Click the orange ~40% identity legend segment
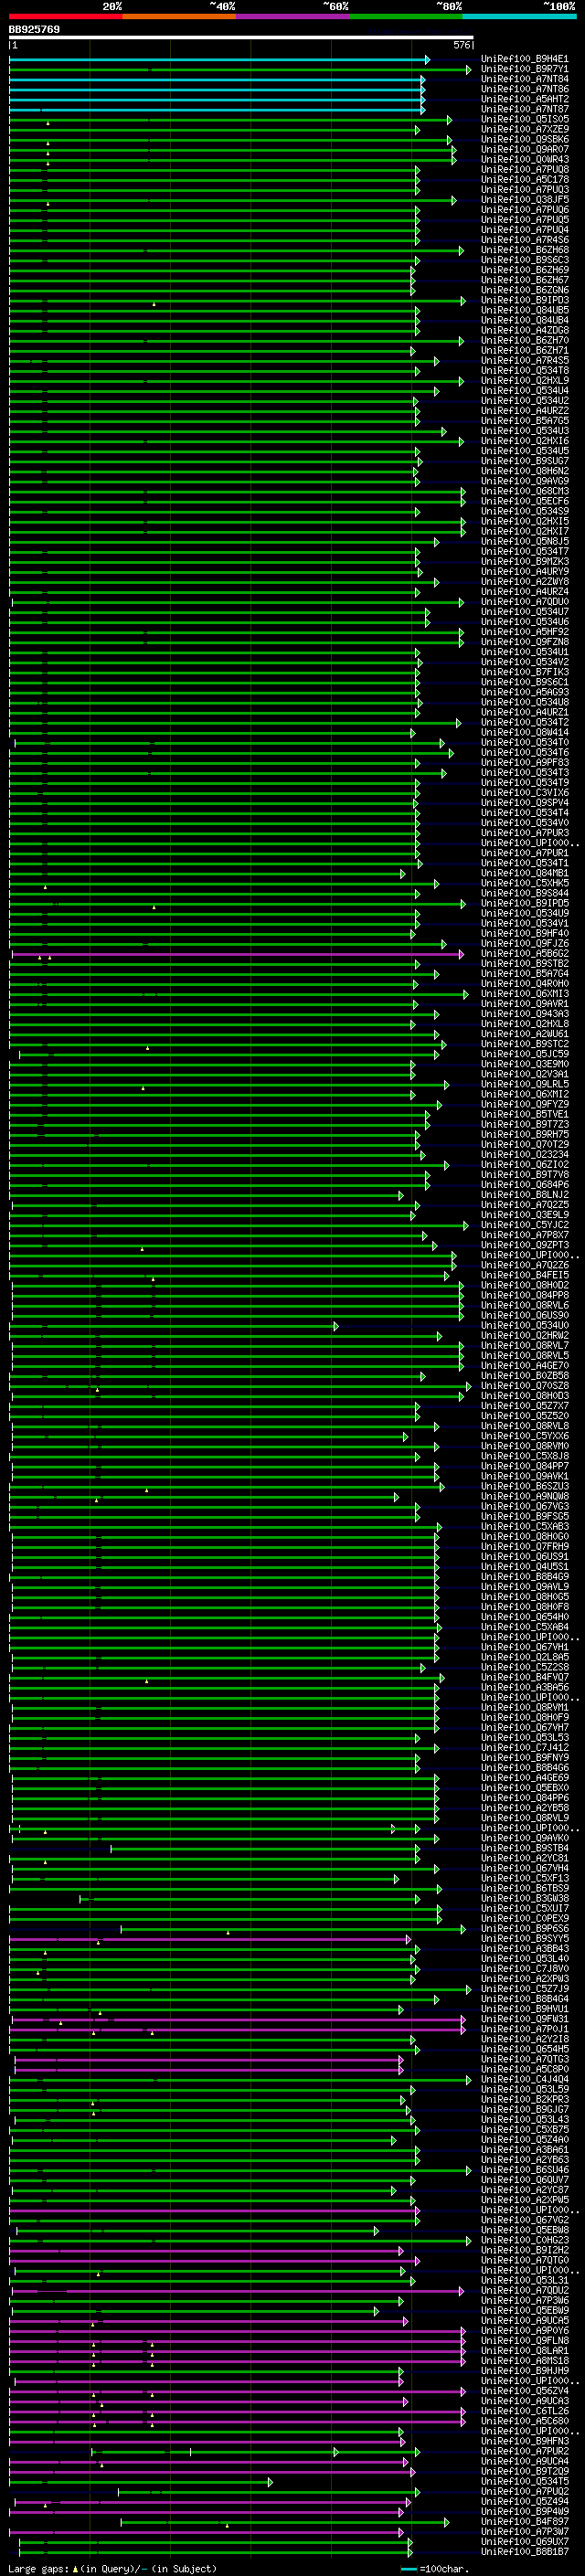 pos(180,16)
